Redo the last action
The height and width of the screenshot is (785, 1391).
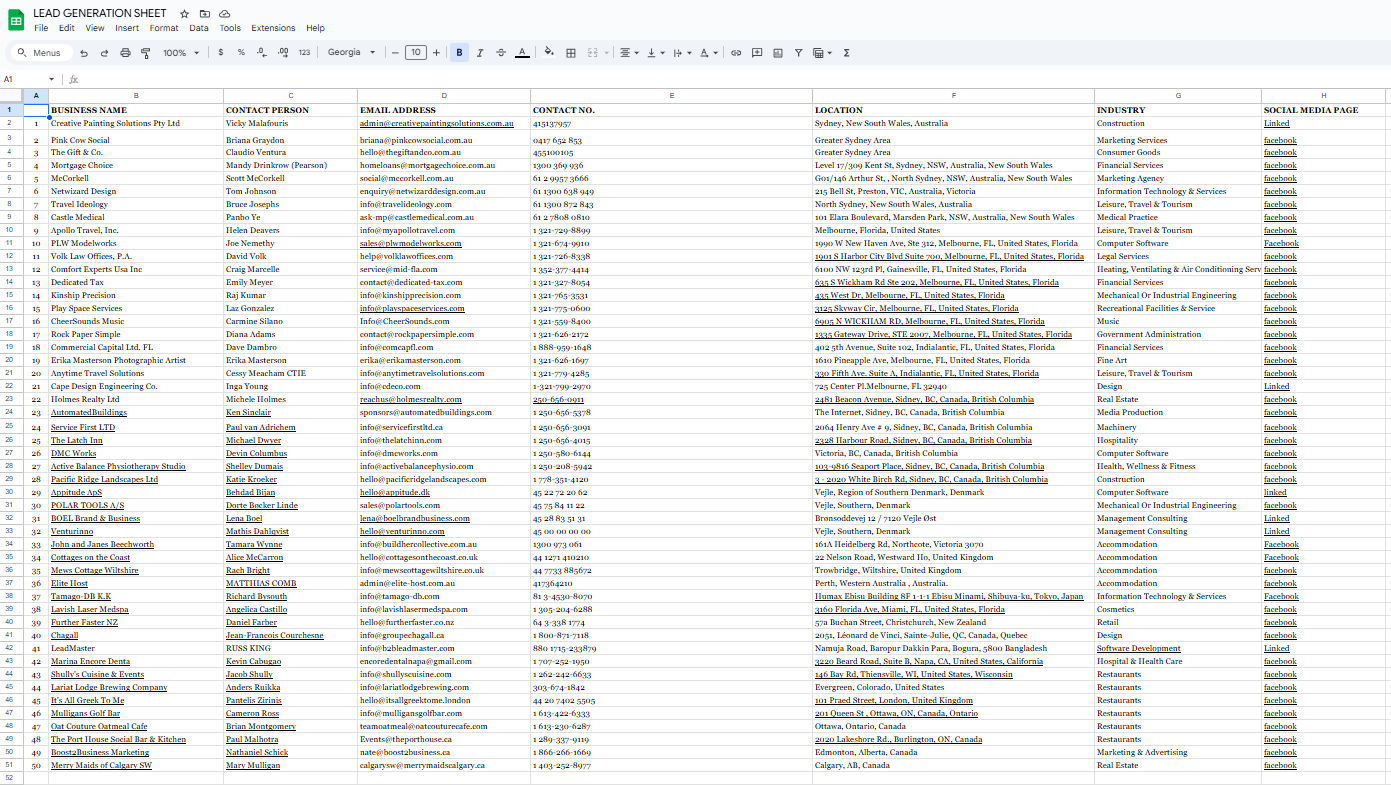pos(105,53)
